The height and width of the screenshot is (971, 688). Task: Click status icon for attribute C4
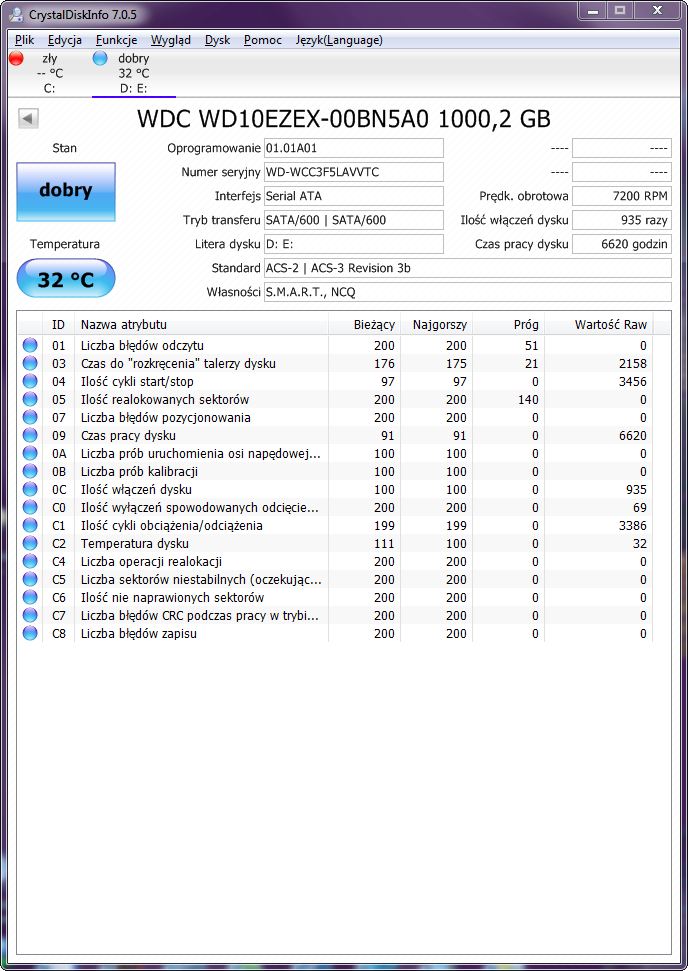click(30, 561)
